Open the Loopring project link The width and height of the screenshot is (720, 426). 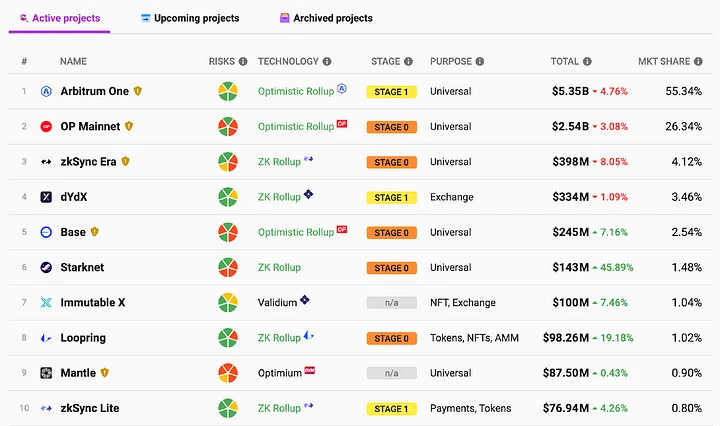pos(83,338)
